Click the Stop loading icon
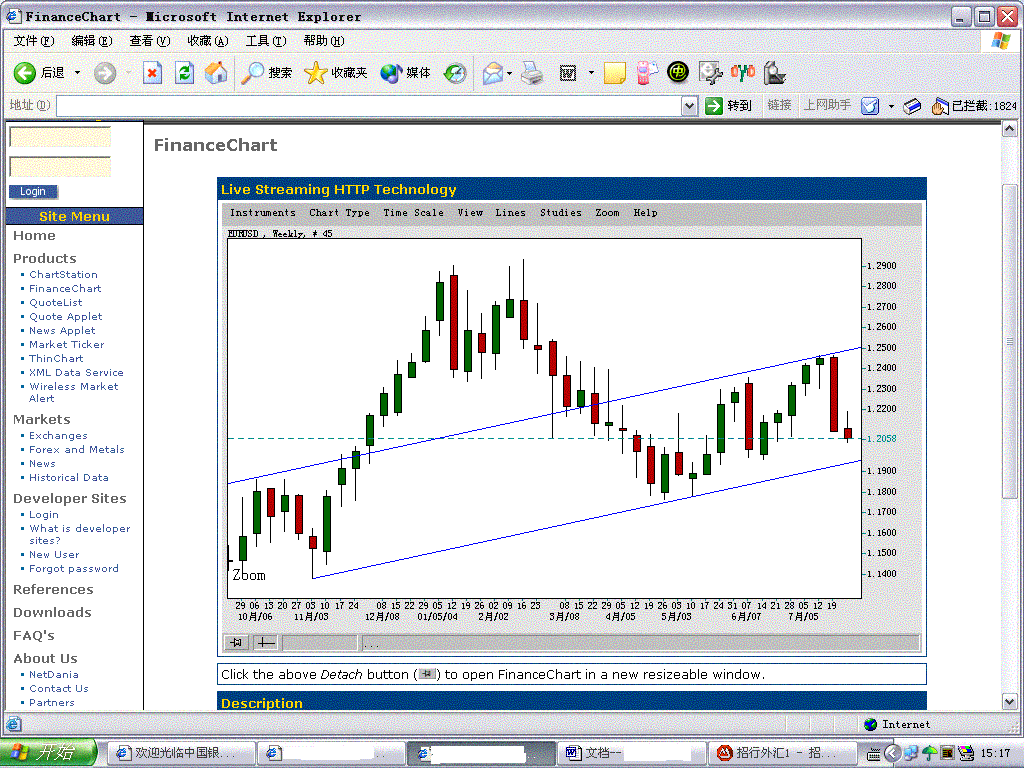 point(152,72)
